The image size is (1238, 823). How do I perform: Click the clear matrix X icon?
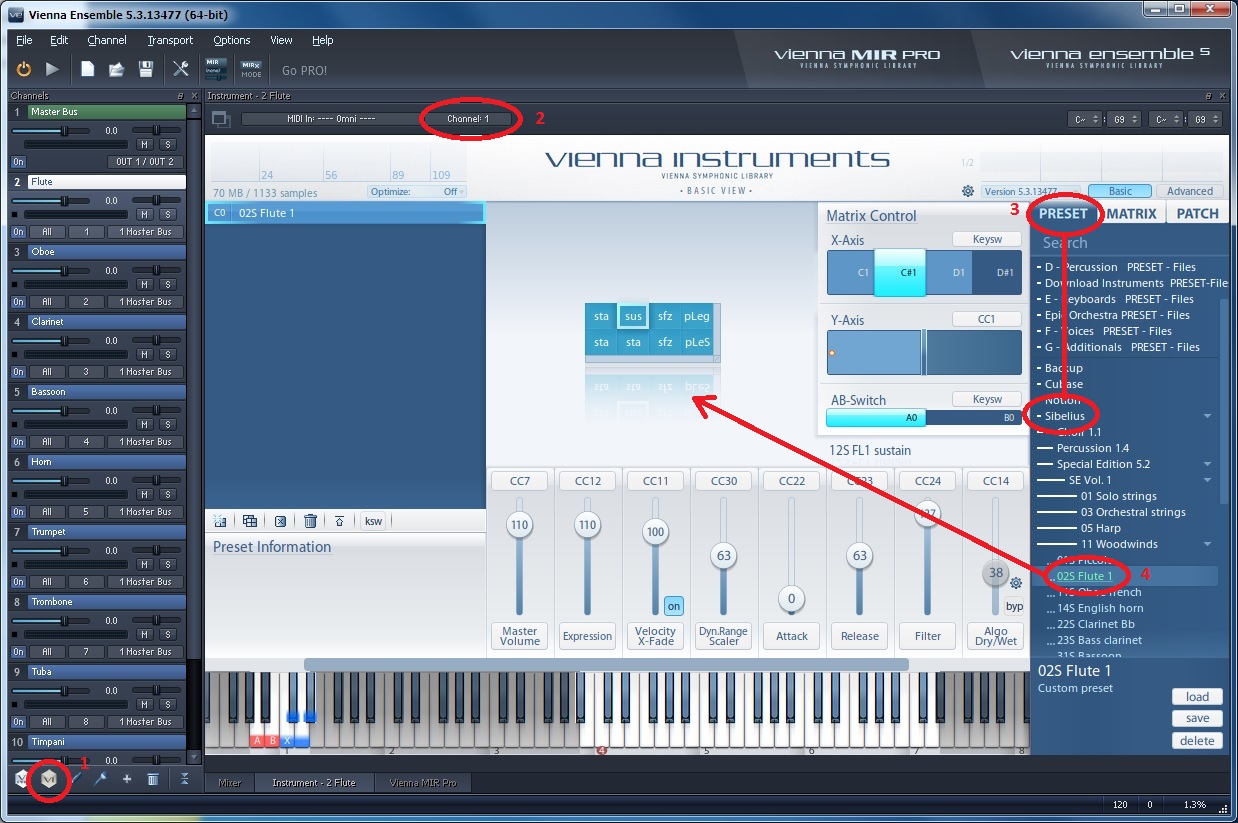coord(280,521)
